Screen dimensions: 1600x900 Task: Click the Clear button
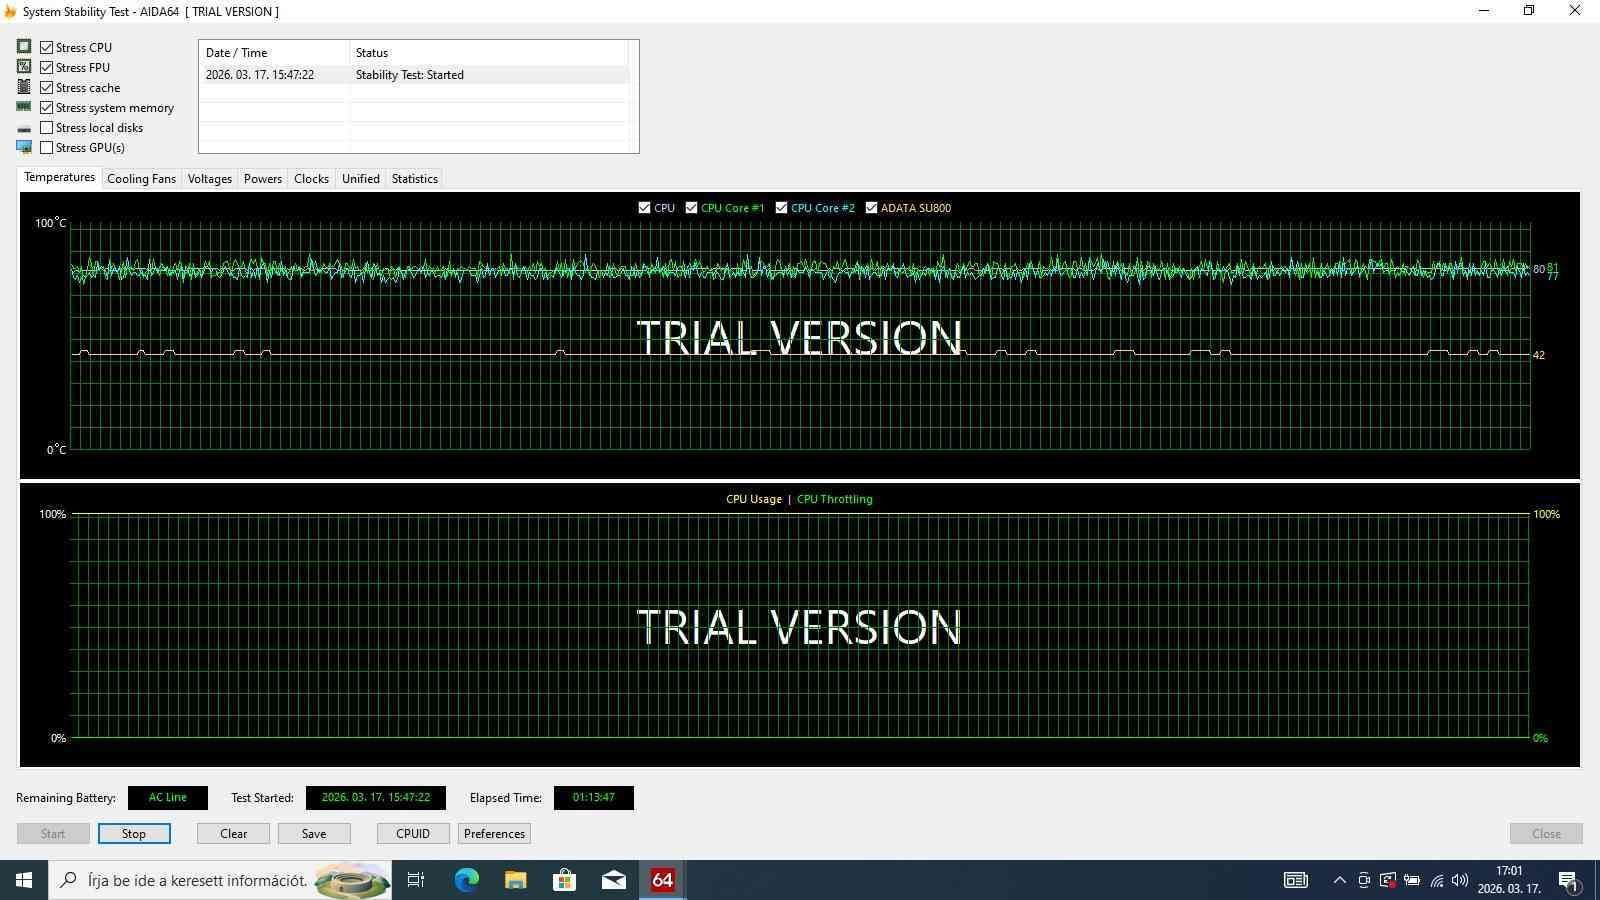point(233,833)
